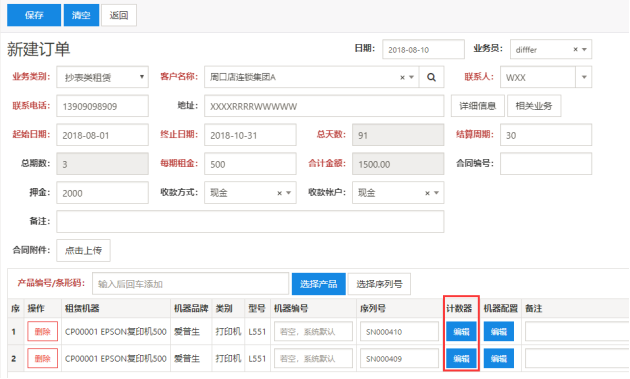Edit 机器配置 for row 2

click(x=499, y=358)
